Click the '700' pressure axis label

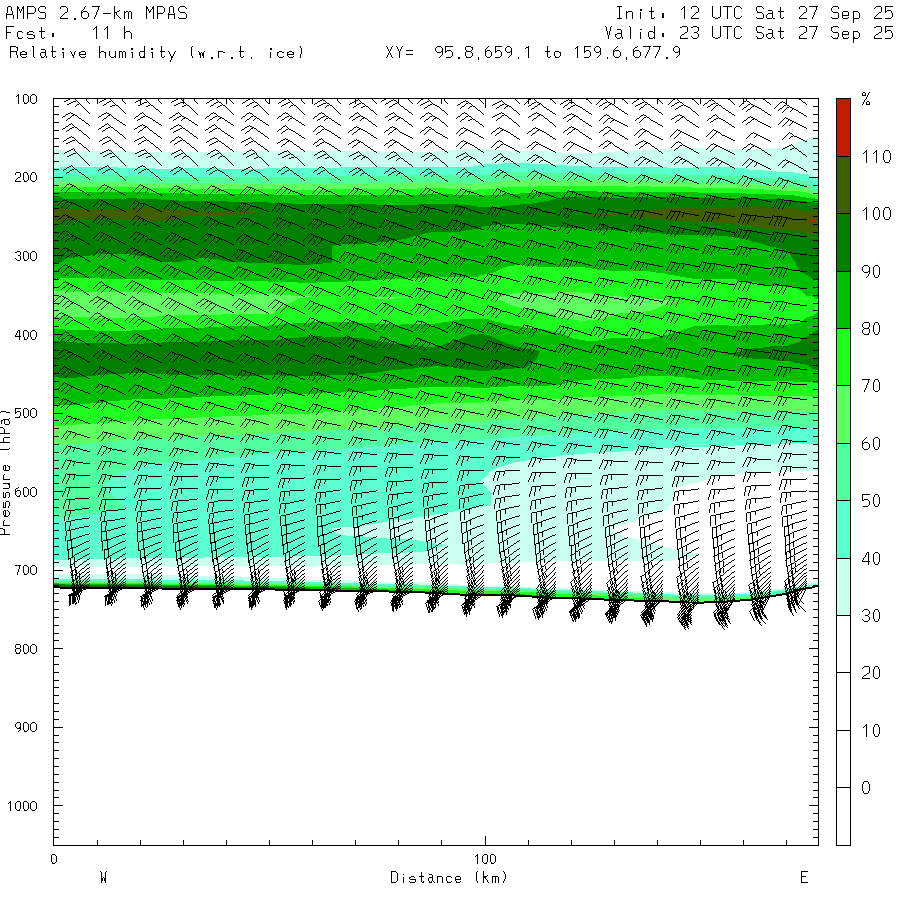[26, 571]
